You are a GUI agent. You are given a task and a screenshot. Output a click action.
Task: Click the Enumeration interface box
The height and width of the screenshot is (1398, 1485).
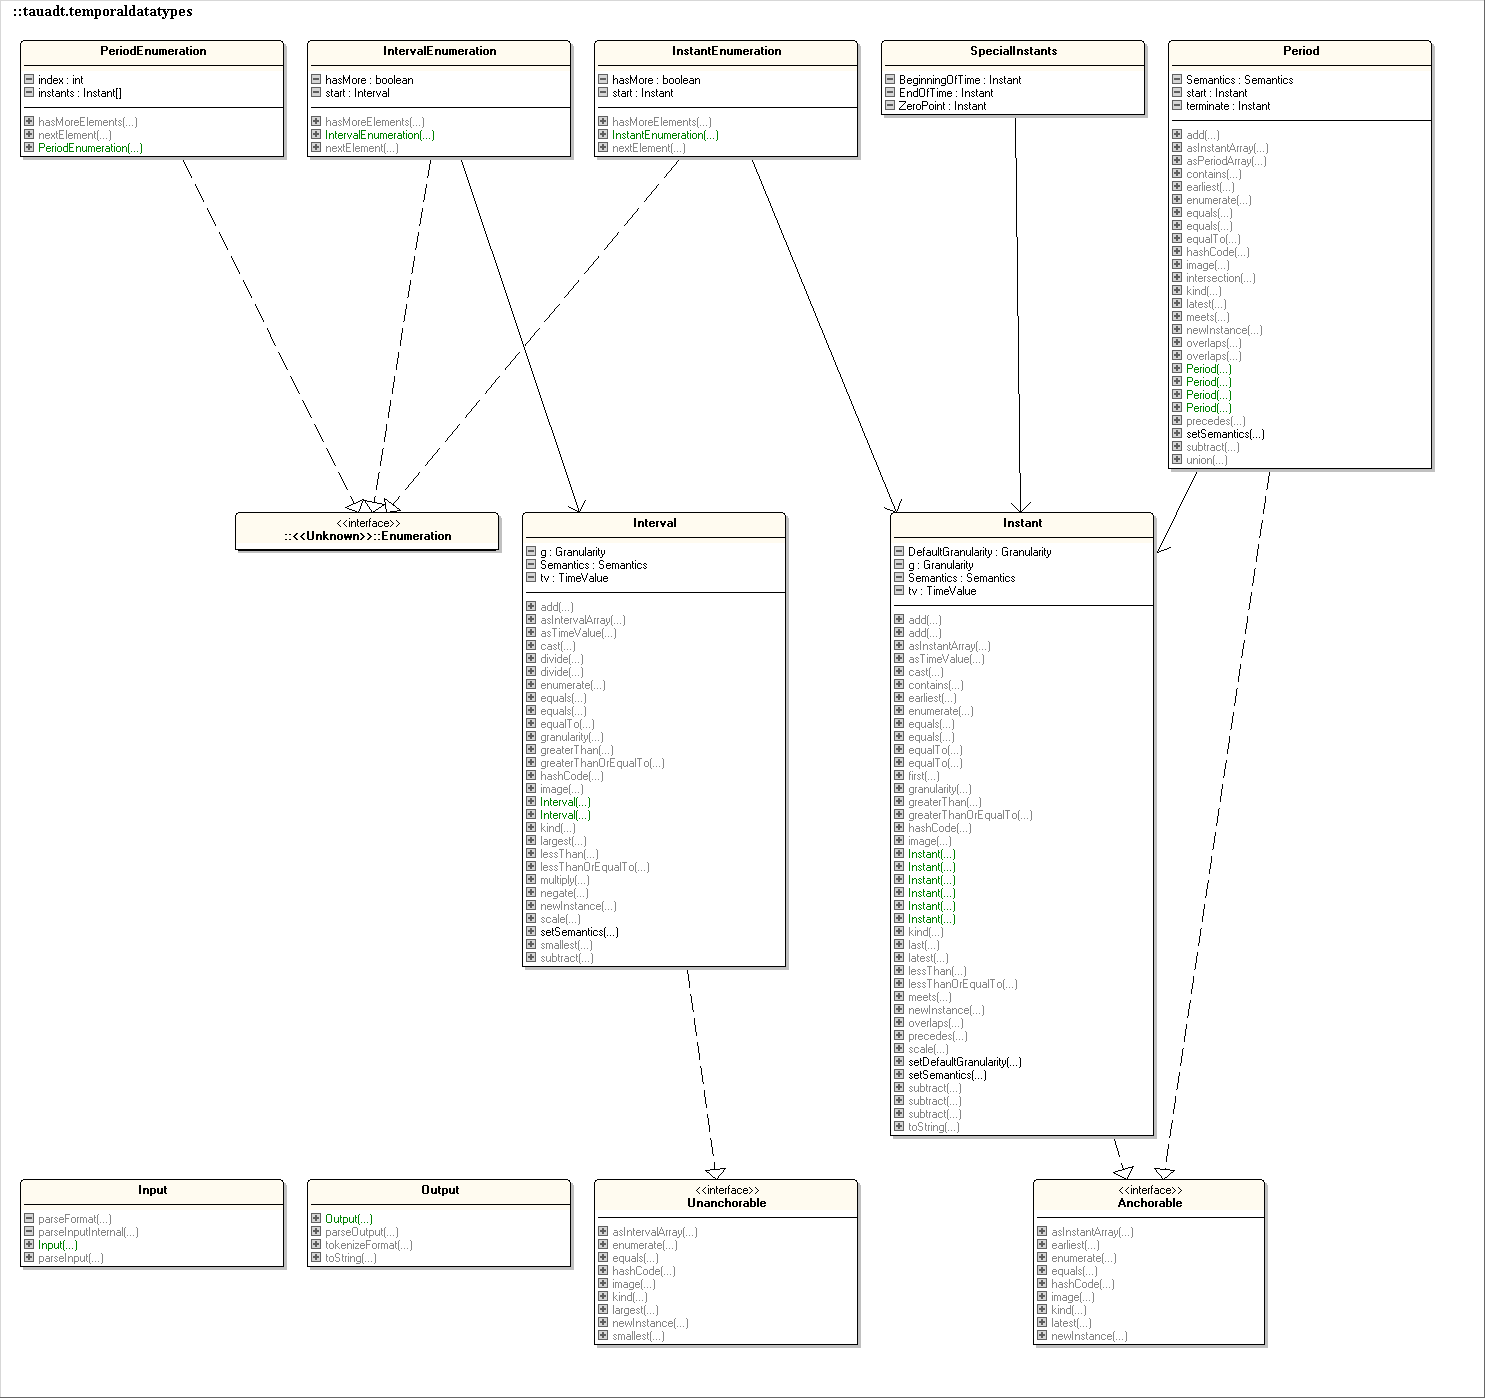coord(367,530)
